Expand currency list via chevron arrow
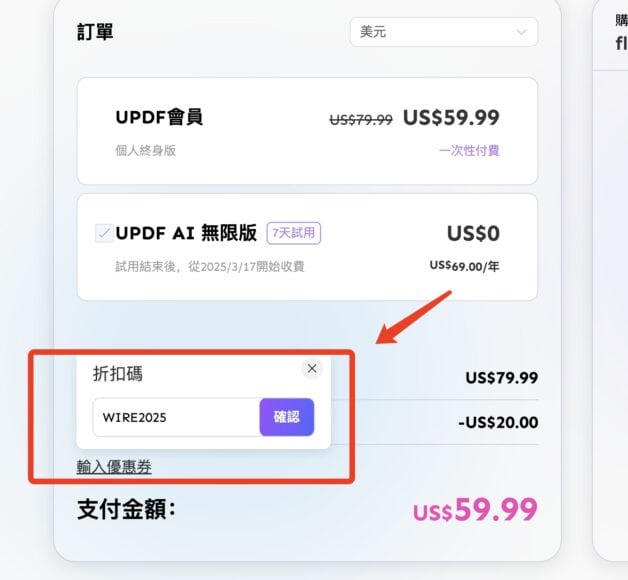 tap(521, 32)
